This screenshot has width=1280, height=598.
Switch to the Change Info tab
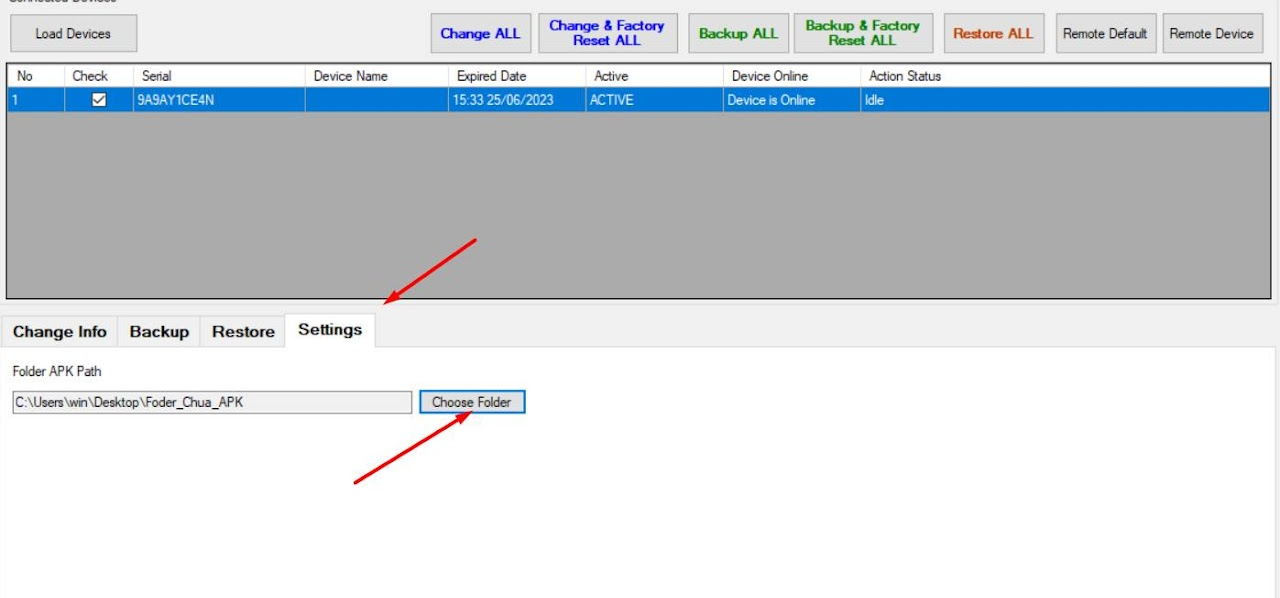(60, 332)
